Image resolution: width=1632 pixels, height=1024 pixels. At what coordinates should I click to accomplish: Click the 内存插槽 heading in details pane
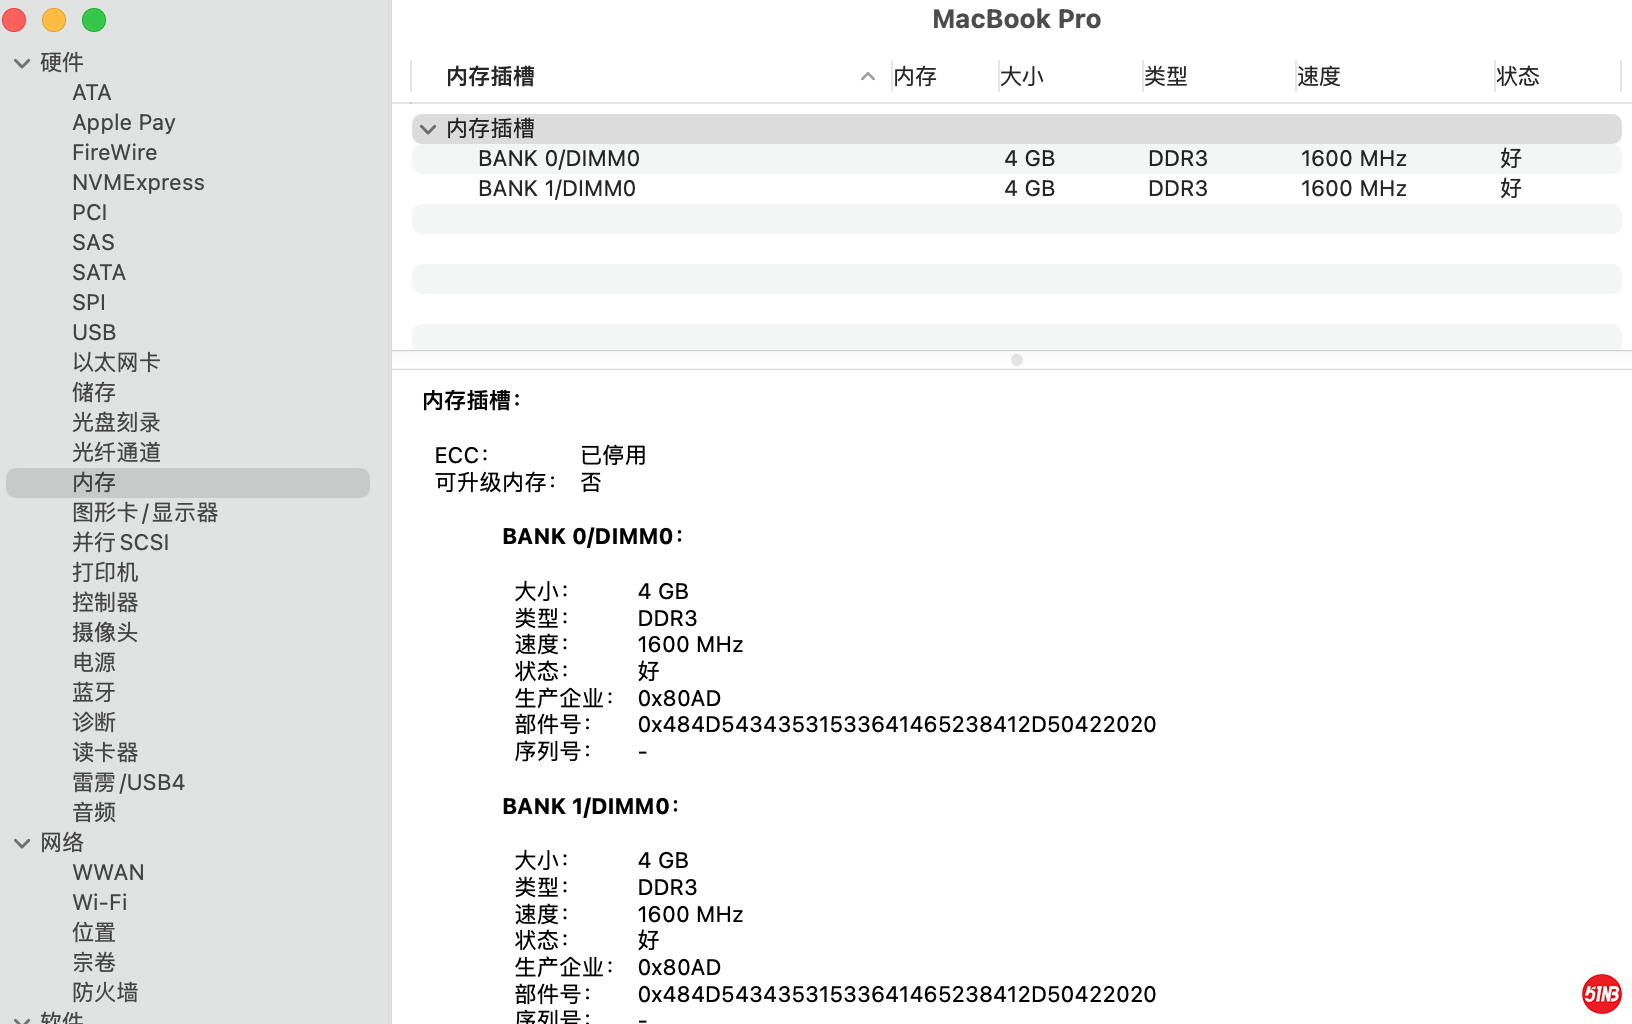(472, 401)
